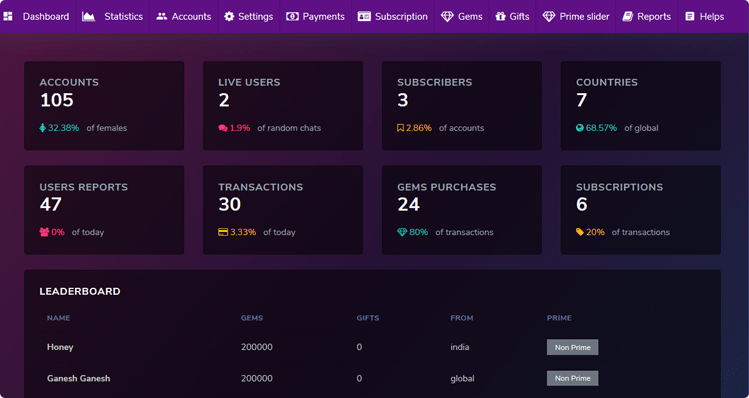This screenshot has height=398, width=749.
Task: Click the gem icon beside 80%
Action: (x=402, y=232)
